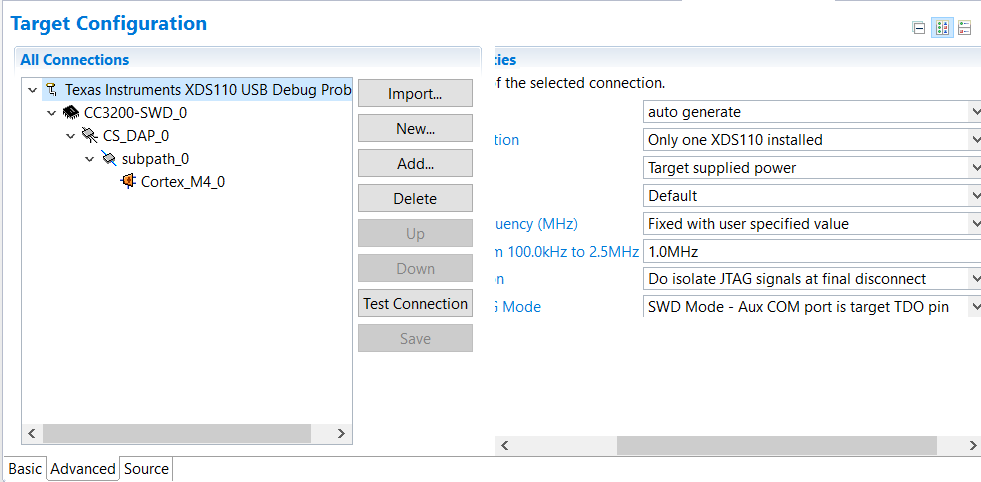981x482 pixels.
Task: Collapse the CC3200-SWD_0 tree node
Action: 52,113
